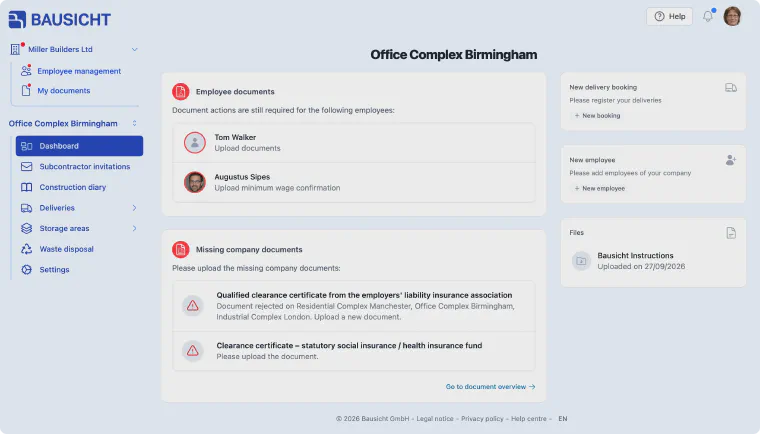Expand the Deliveries submenu chevron
Screen dimensions: 760x434
click(134, 208)
